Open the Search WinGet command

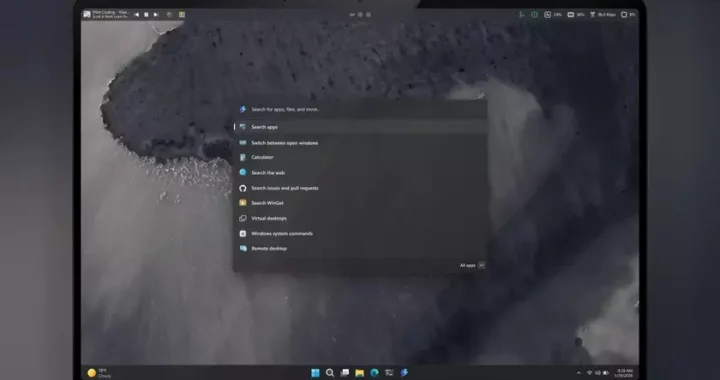[360, 203]
